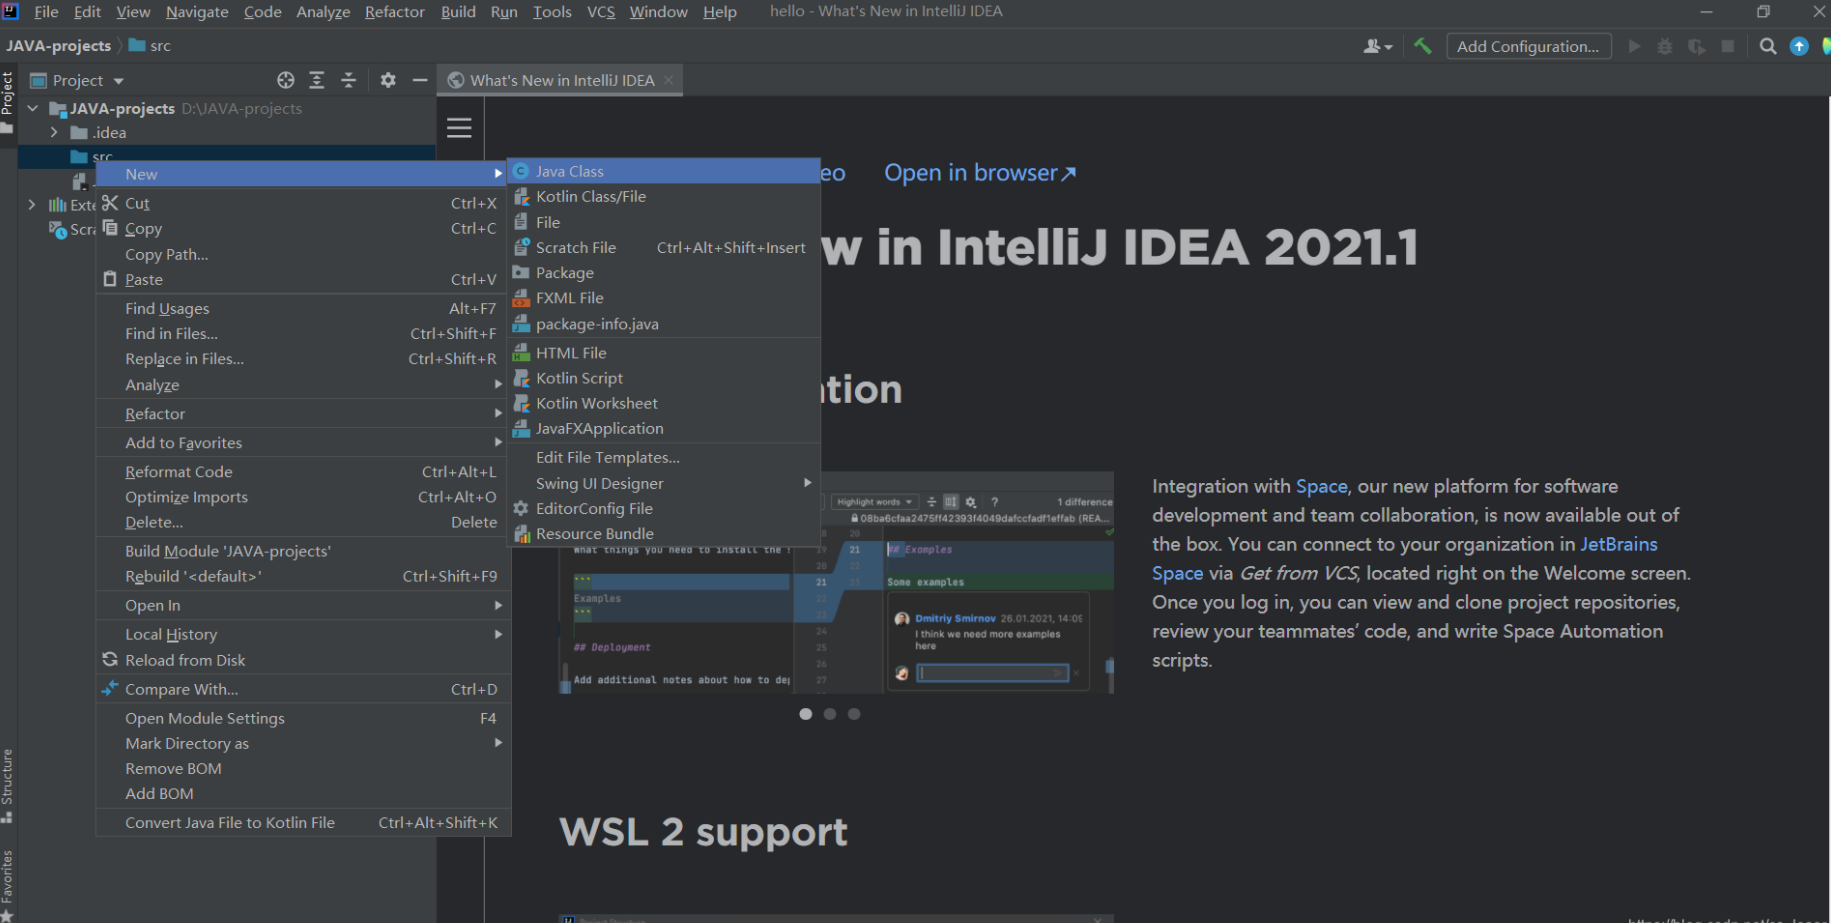
Task: Open the Tools menu
Action: click(552, 12)
